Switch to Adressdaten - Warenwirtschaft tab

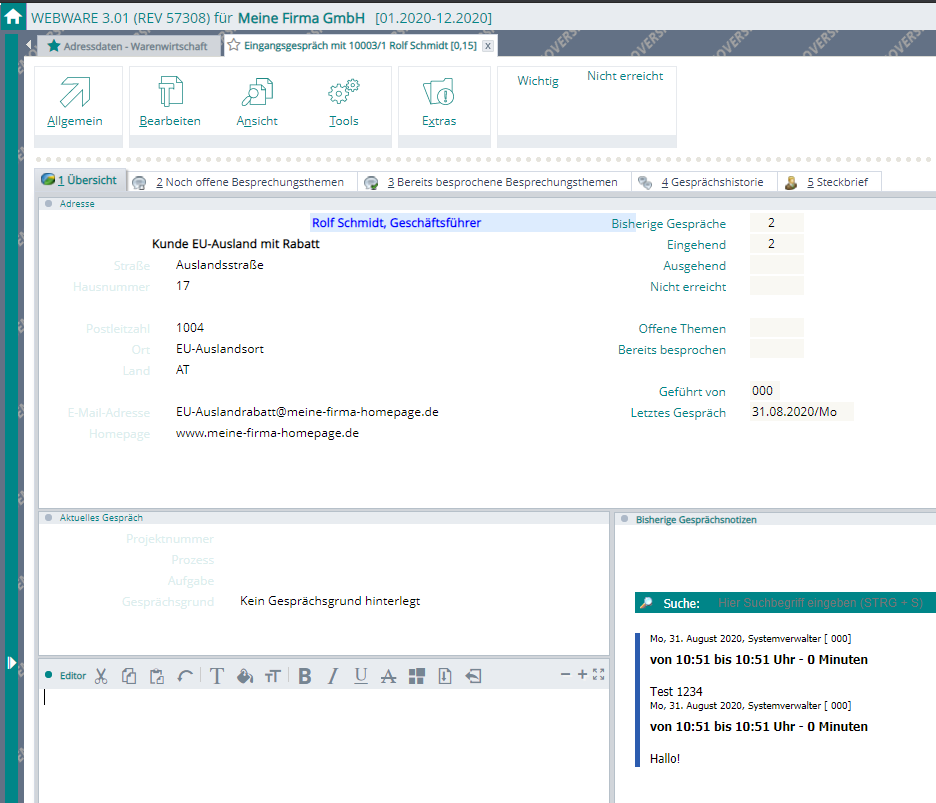[126, 46]
